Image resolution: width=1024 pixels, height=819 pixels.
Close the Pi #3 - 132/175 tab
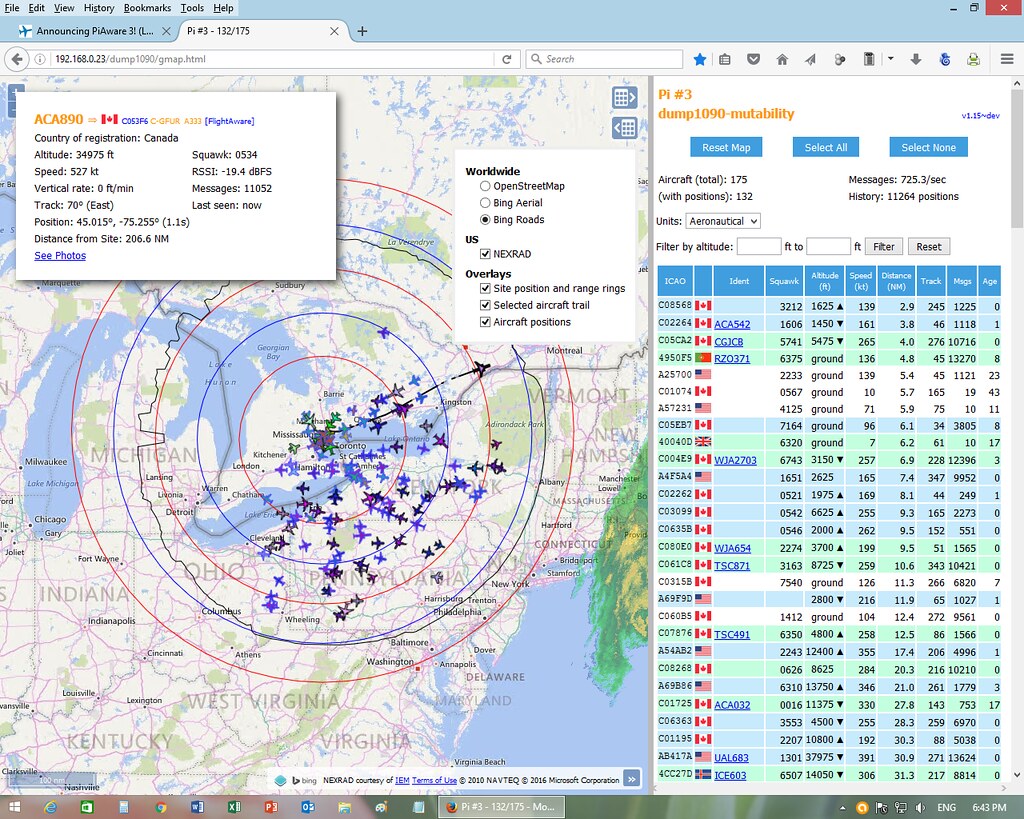(x=334, y=31)
